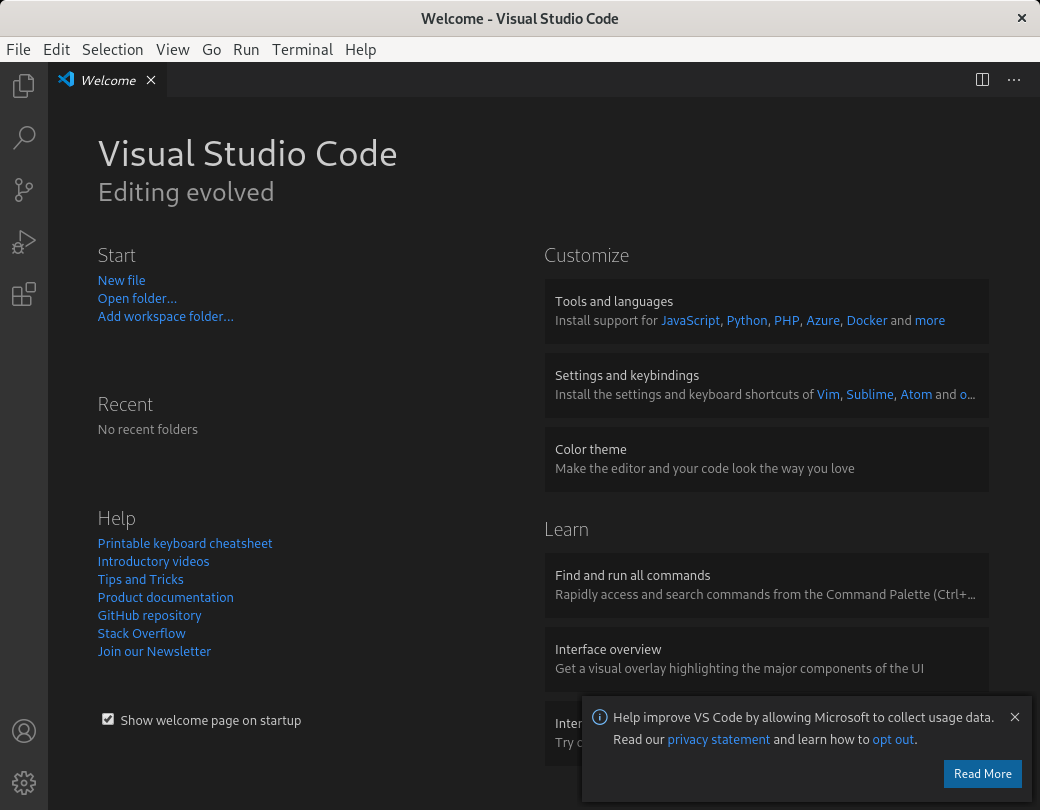Image resolution: width=1040 pixels, height=810 pixels.
Task: Open the Stack Overflow link
Action: [x=141, y=634]
